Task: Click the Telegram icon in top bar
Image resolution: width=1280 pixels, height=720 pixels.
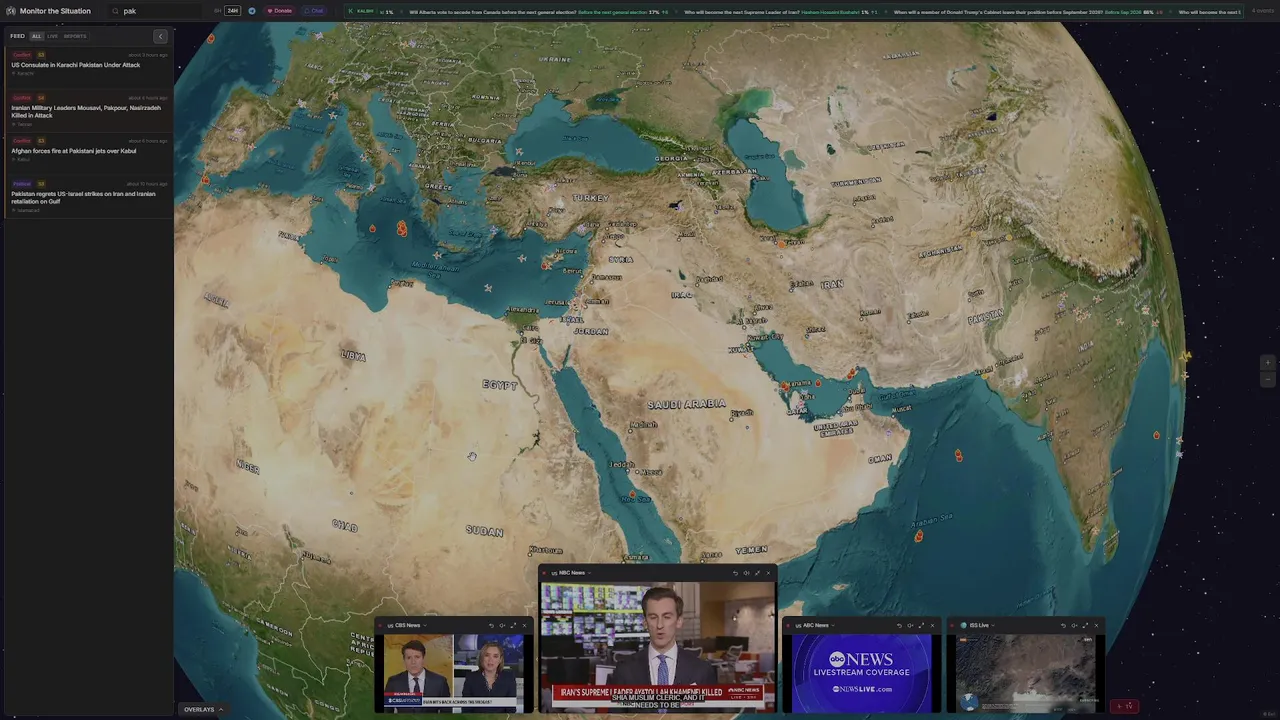Action: (x=252, y=11)
